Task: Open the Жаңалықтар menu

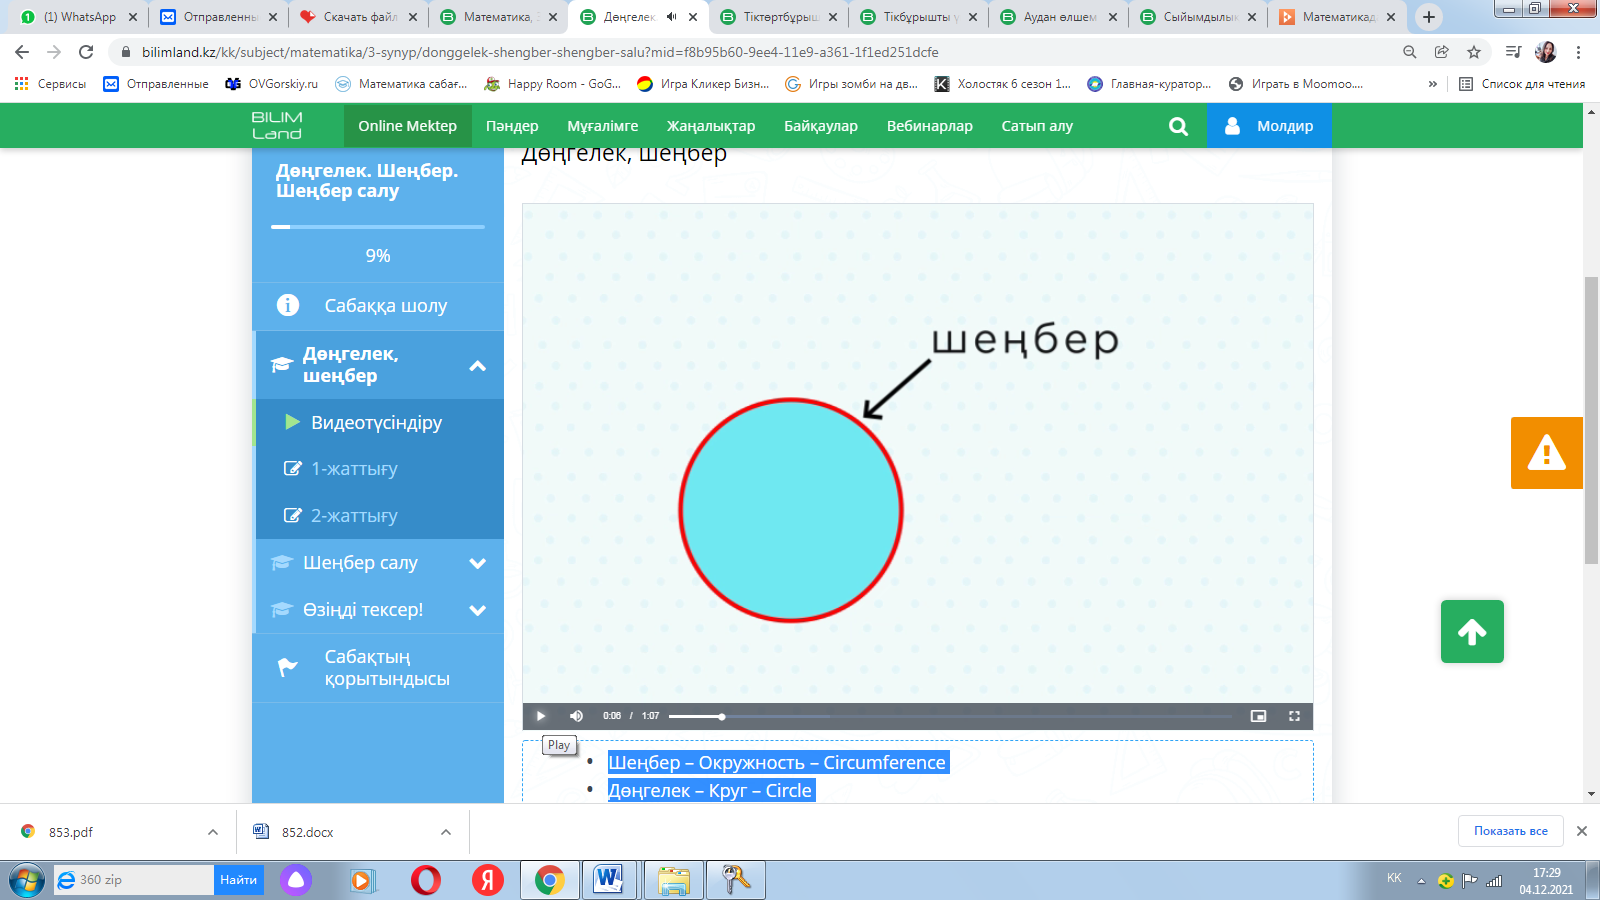Action: click(711, 126)
